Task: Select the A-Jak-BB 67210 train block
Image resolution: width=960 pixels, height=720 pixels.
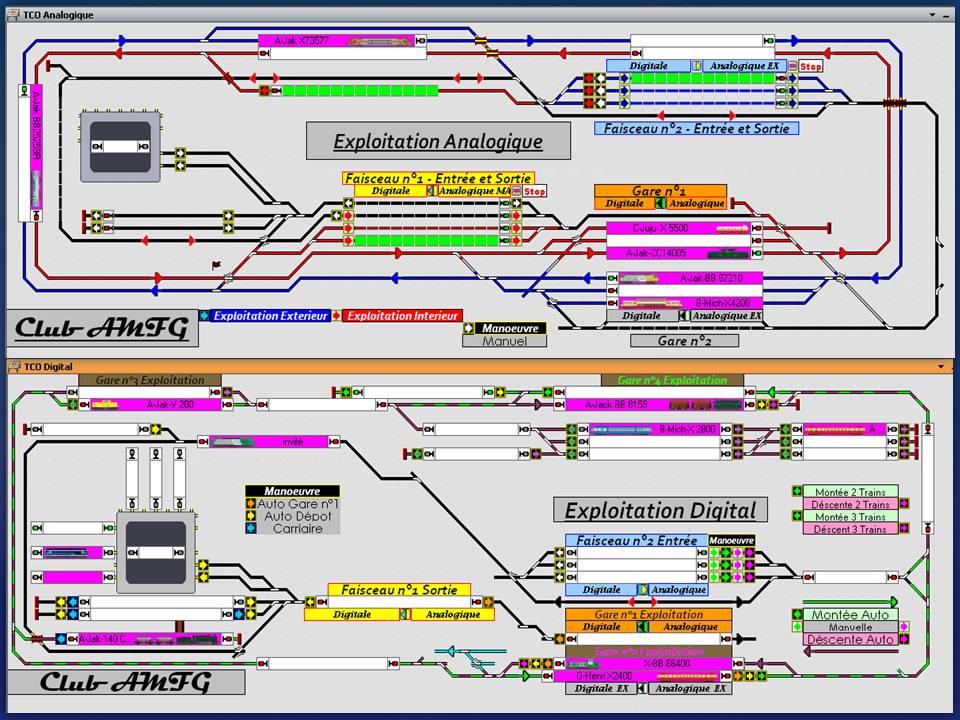Action: point(691,278)
